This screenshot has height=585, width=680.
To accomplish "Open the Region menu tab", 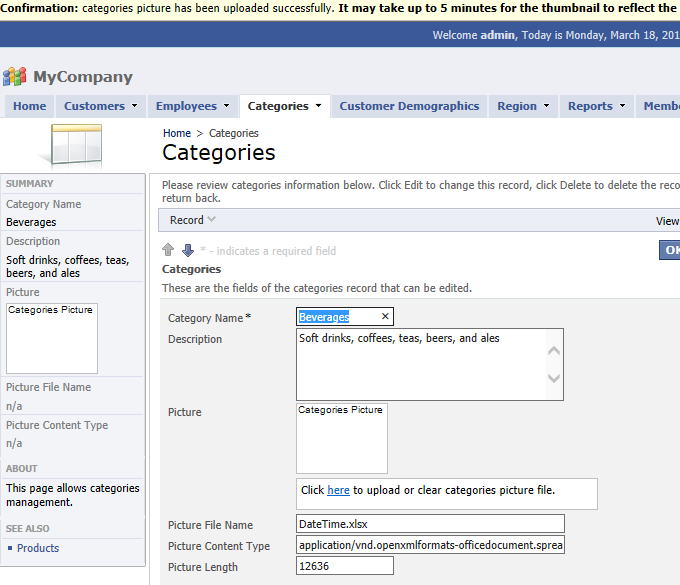I will point(523,106).
